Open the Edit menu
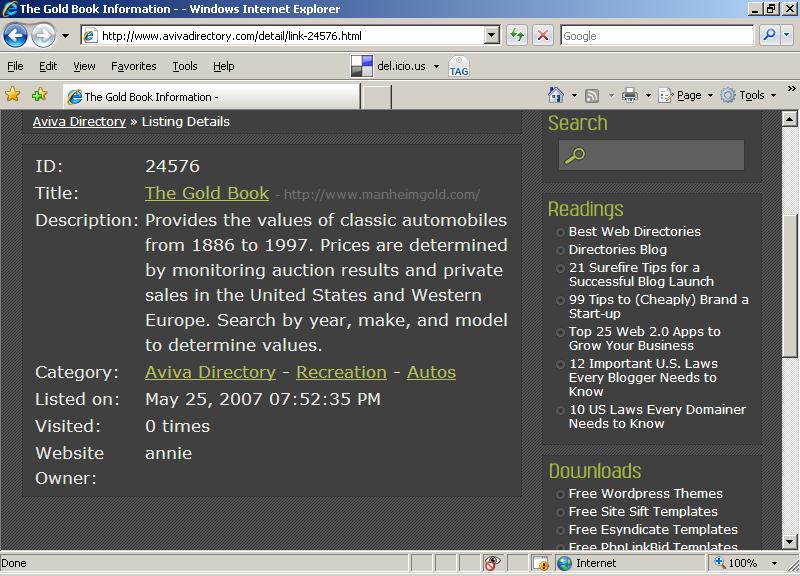The image size is (800, 576). click(x=48, y=66)
